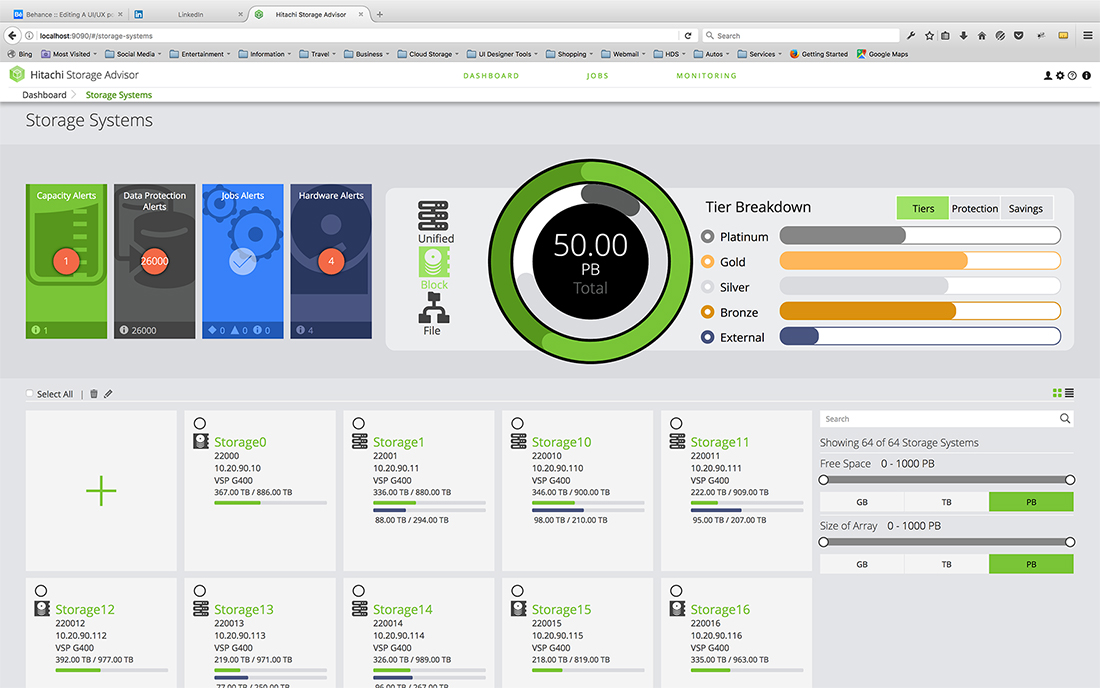Select the Storage13 radio button

200,591
